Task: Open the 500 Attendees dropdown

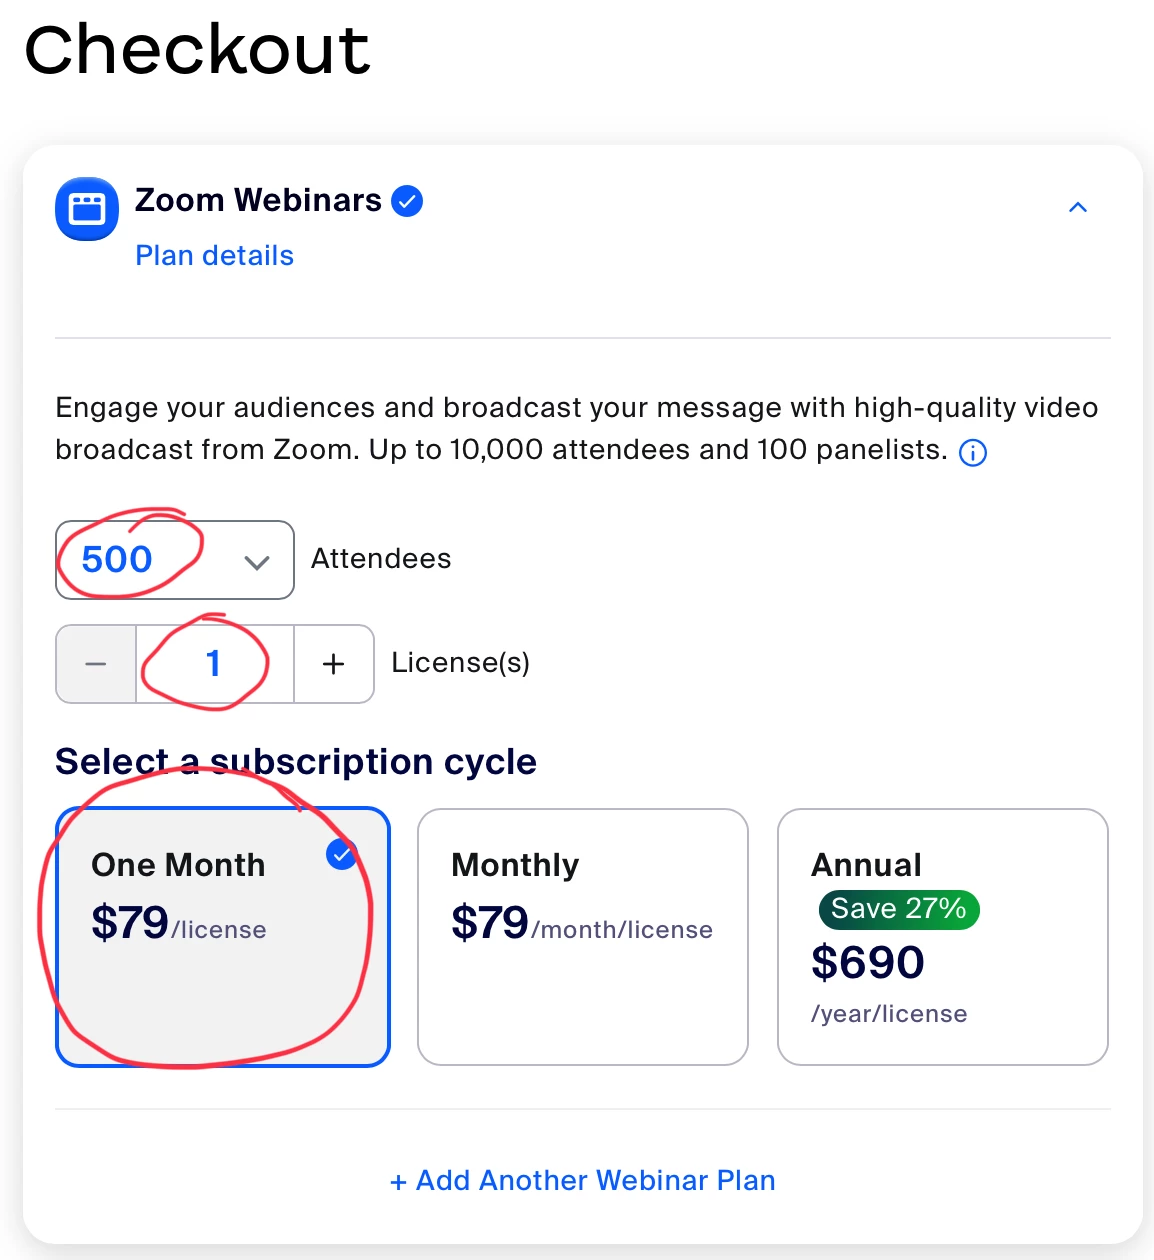Action: (x=175, y=560)
